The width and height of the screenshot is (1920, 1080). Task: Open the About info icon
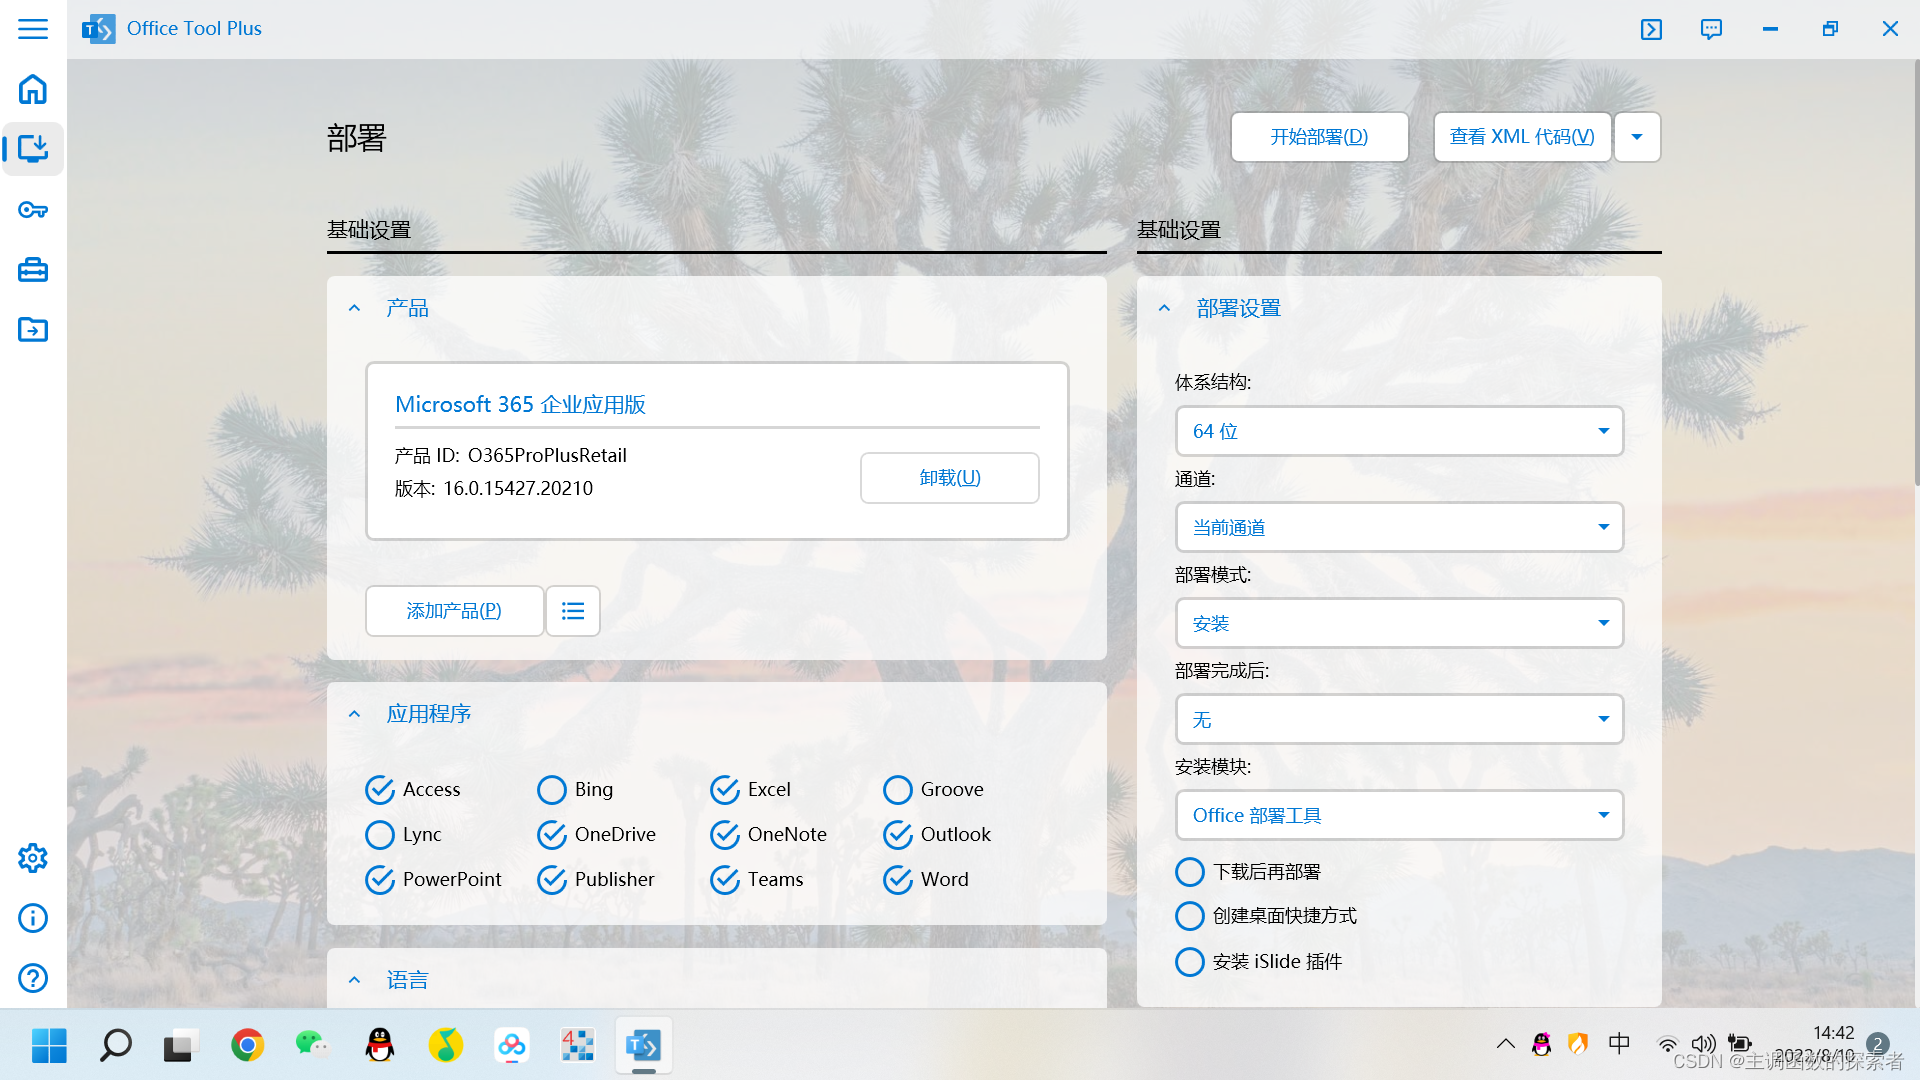[x=33, y=918]
